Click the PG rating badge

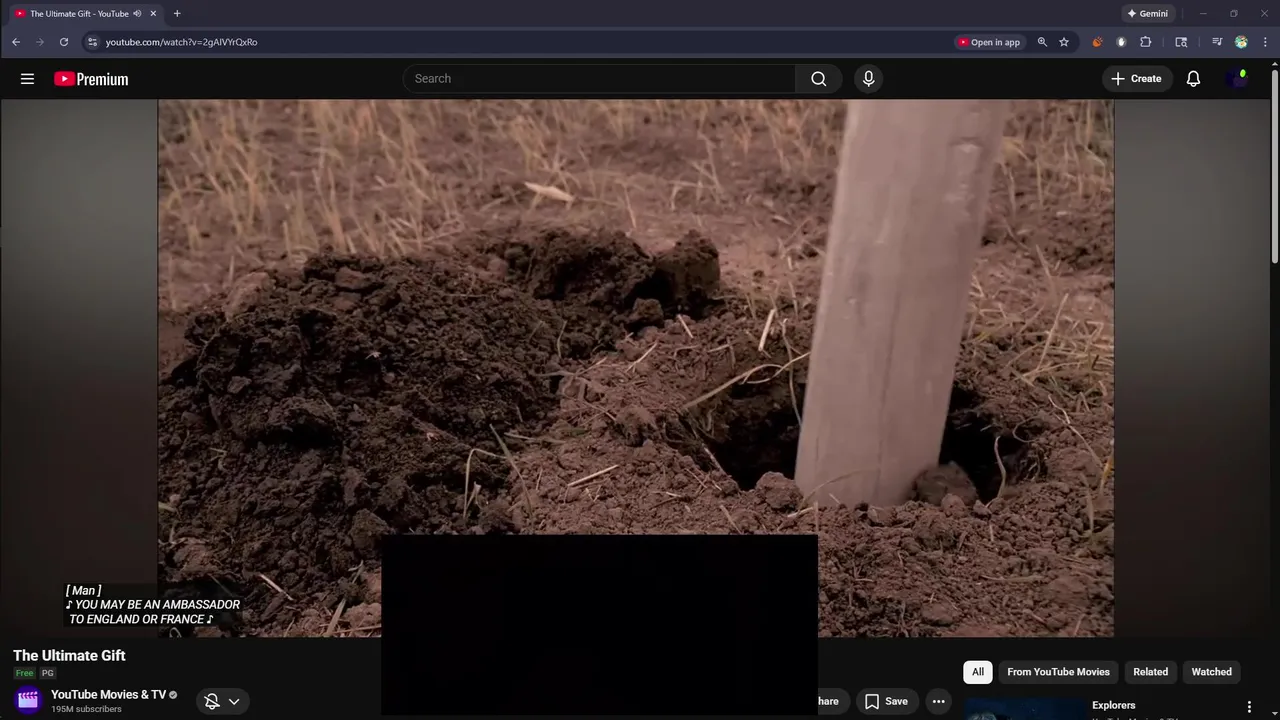pos(47,673)
